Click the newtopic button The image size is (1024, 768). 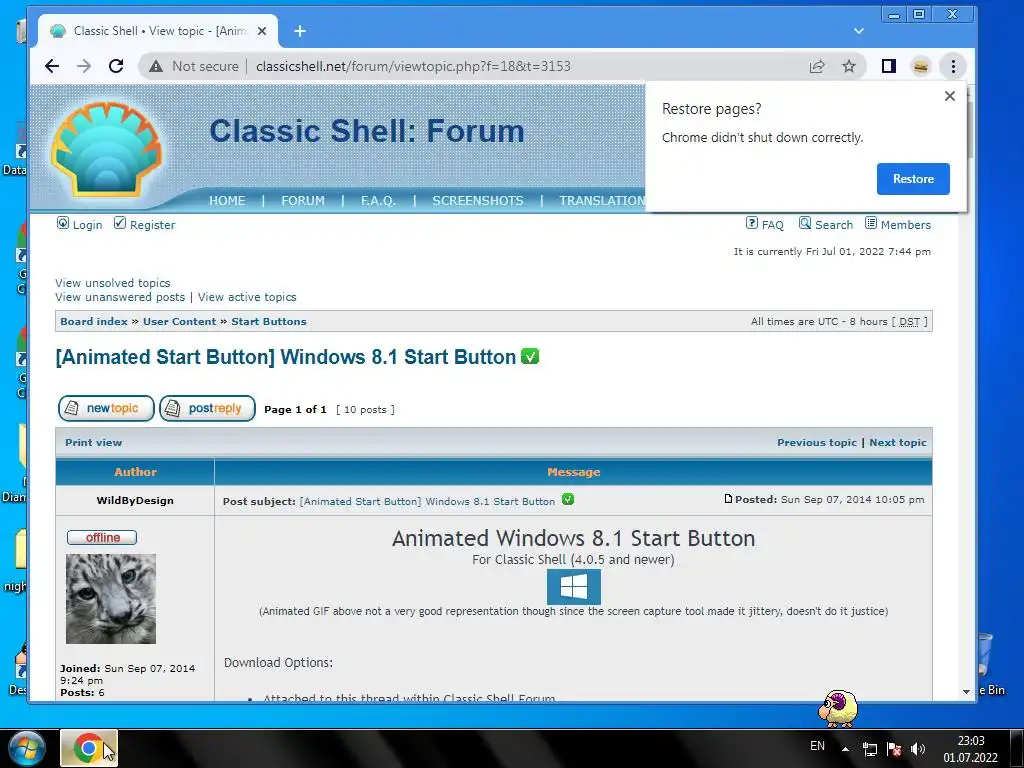(106, 408)
